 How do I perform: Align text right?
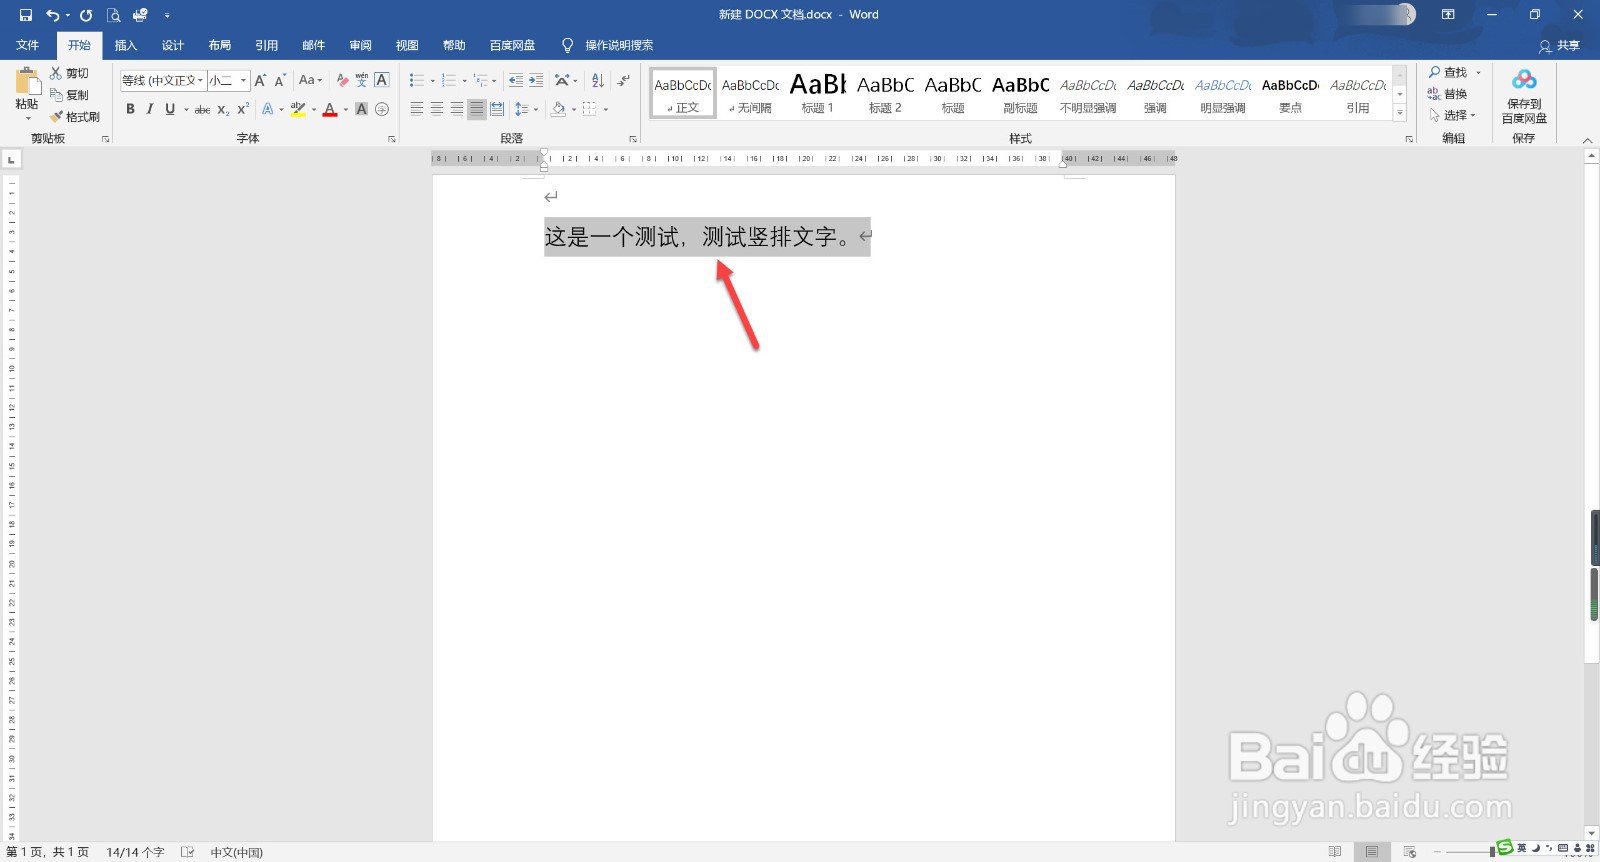(x=457, y=109)
